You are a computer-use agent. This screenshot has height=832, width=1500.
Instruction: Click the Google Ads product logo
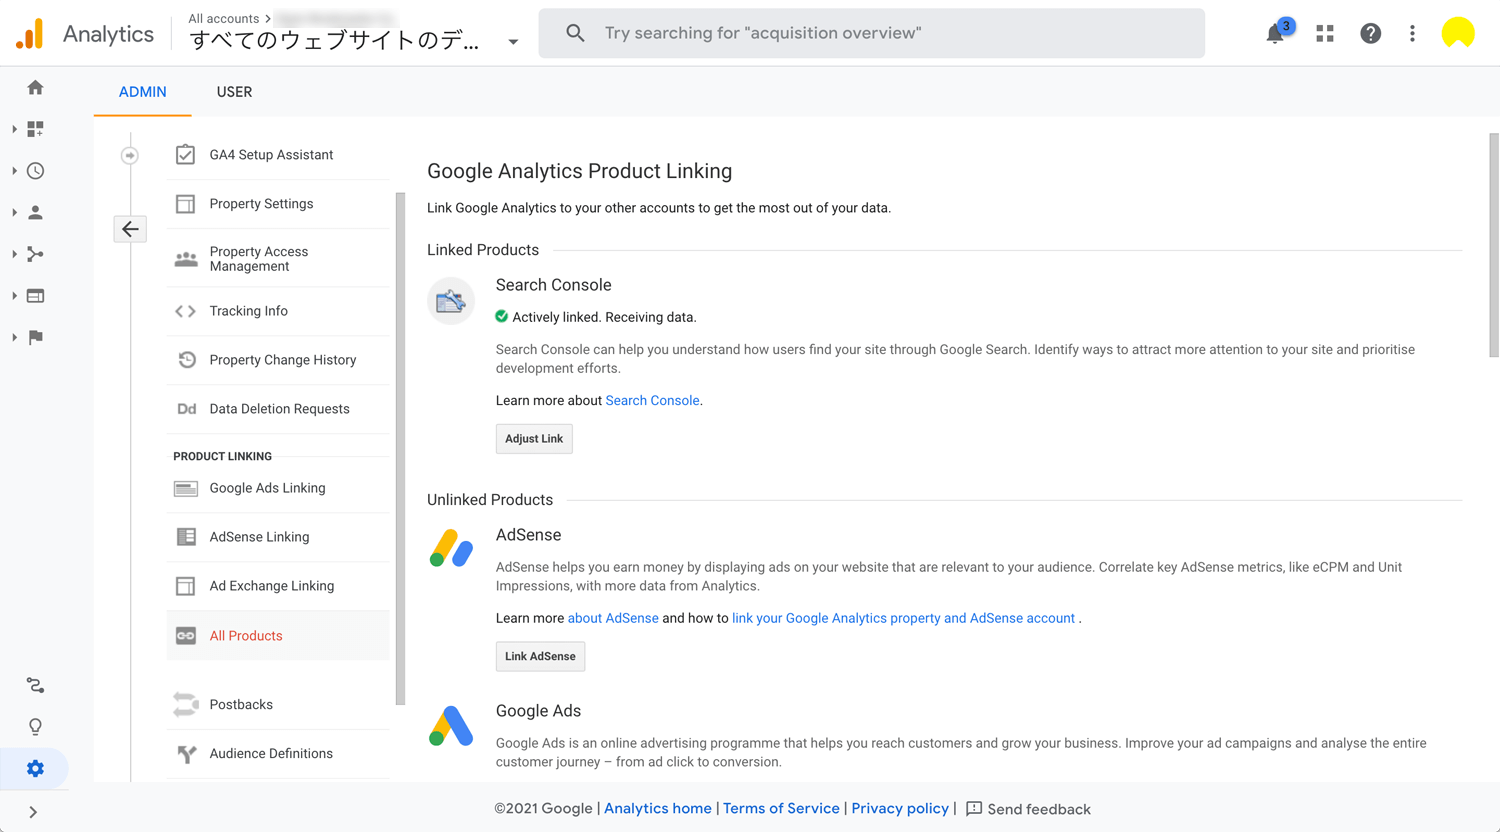click(451, 726)
